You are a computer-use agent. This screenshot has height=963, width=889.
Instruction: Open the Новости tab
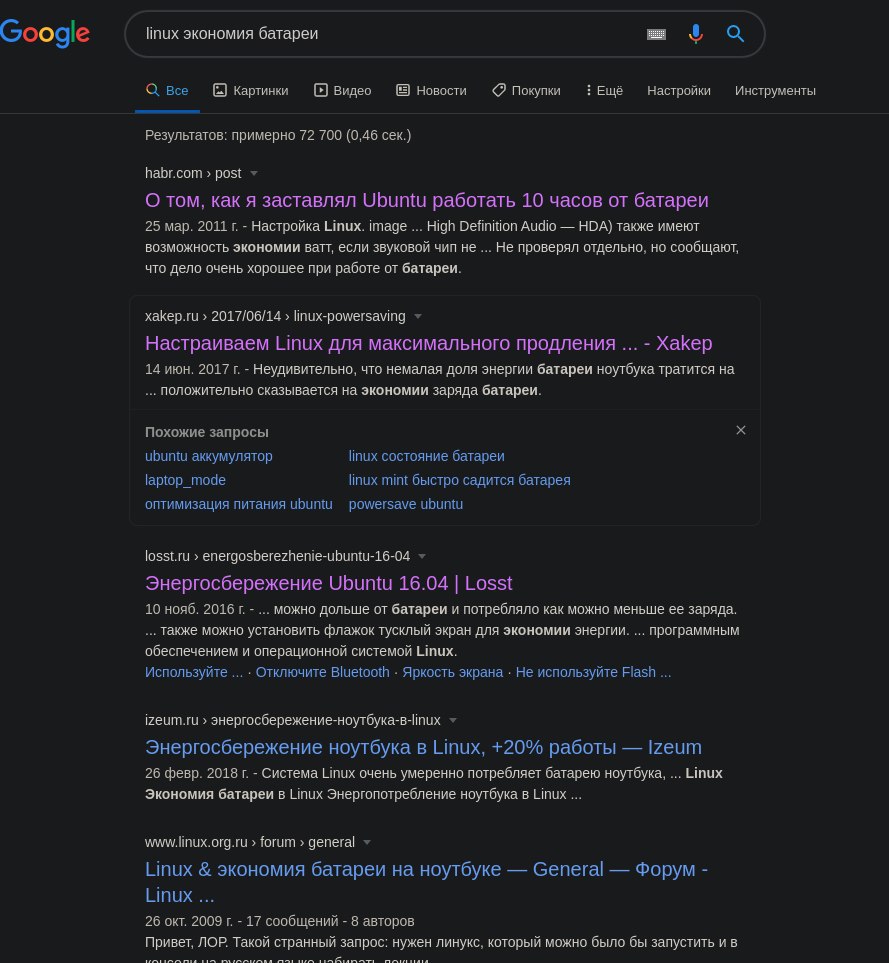click(431, 90)
